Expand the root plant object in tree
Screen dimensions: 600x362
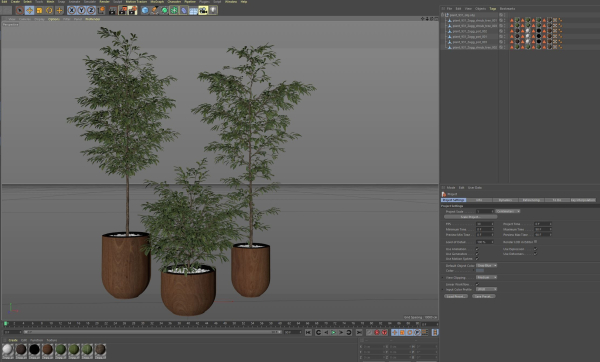[443, 15]
